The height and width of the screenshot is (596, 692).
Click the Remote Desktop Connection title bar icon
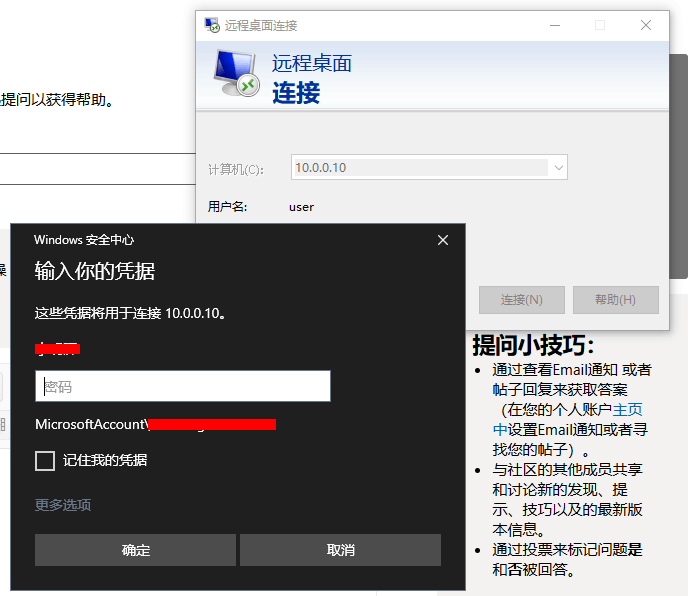[212, 25]
